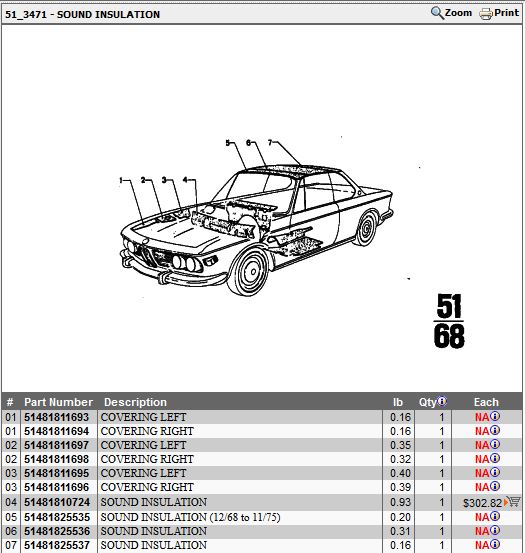The width and height of the screenshot is (525, 553).
Task: Open part number 51481810724 link
Action: pyautogui.click(x=56, y=502)
